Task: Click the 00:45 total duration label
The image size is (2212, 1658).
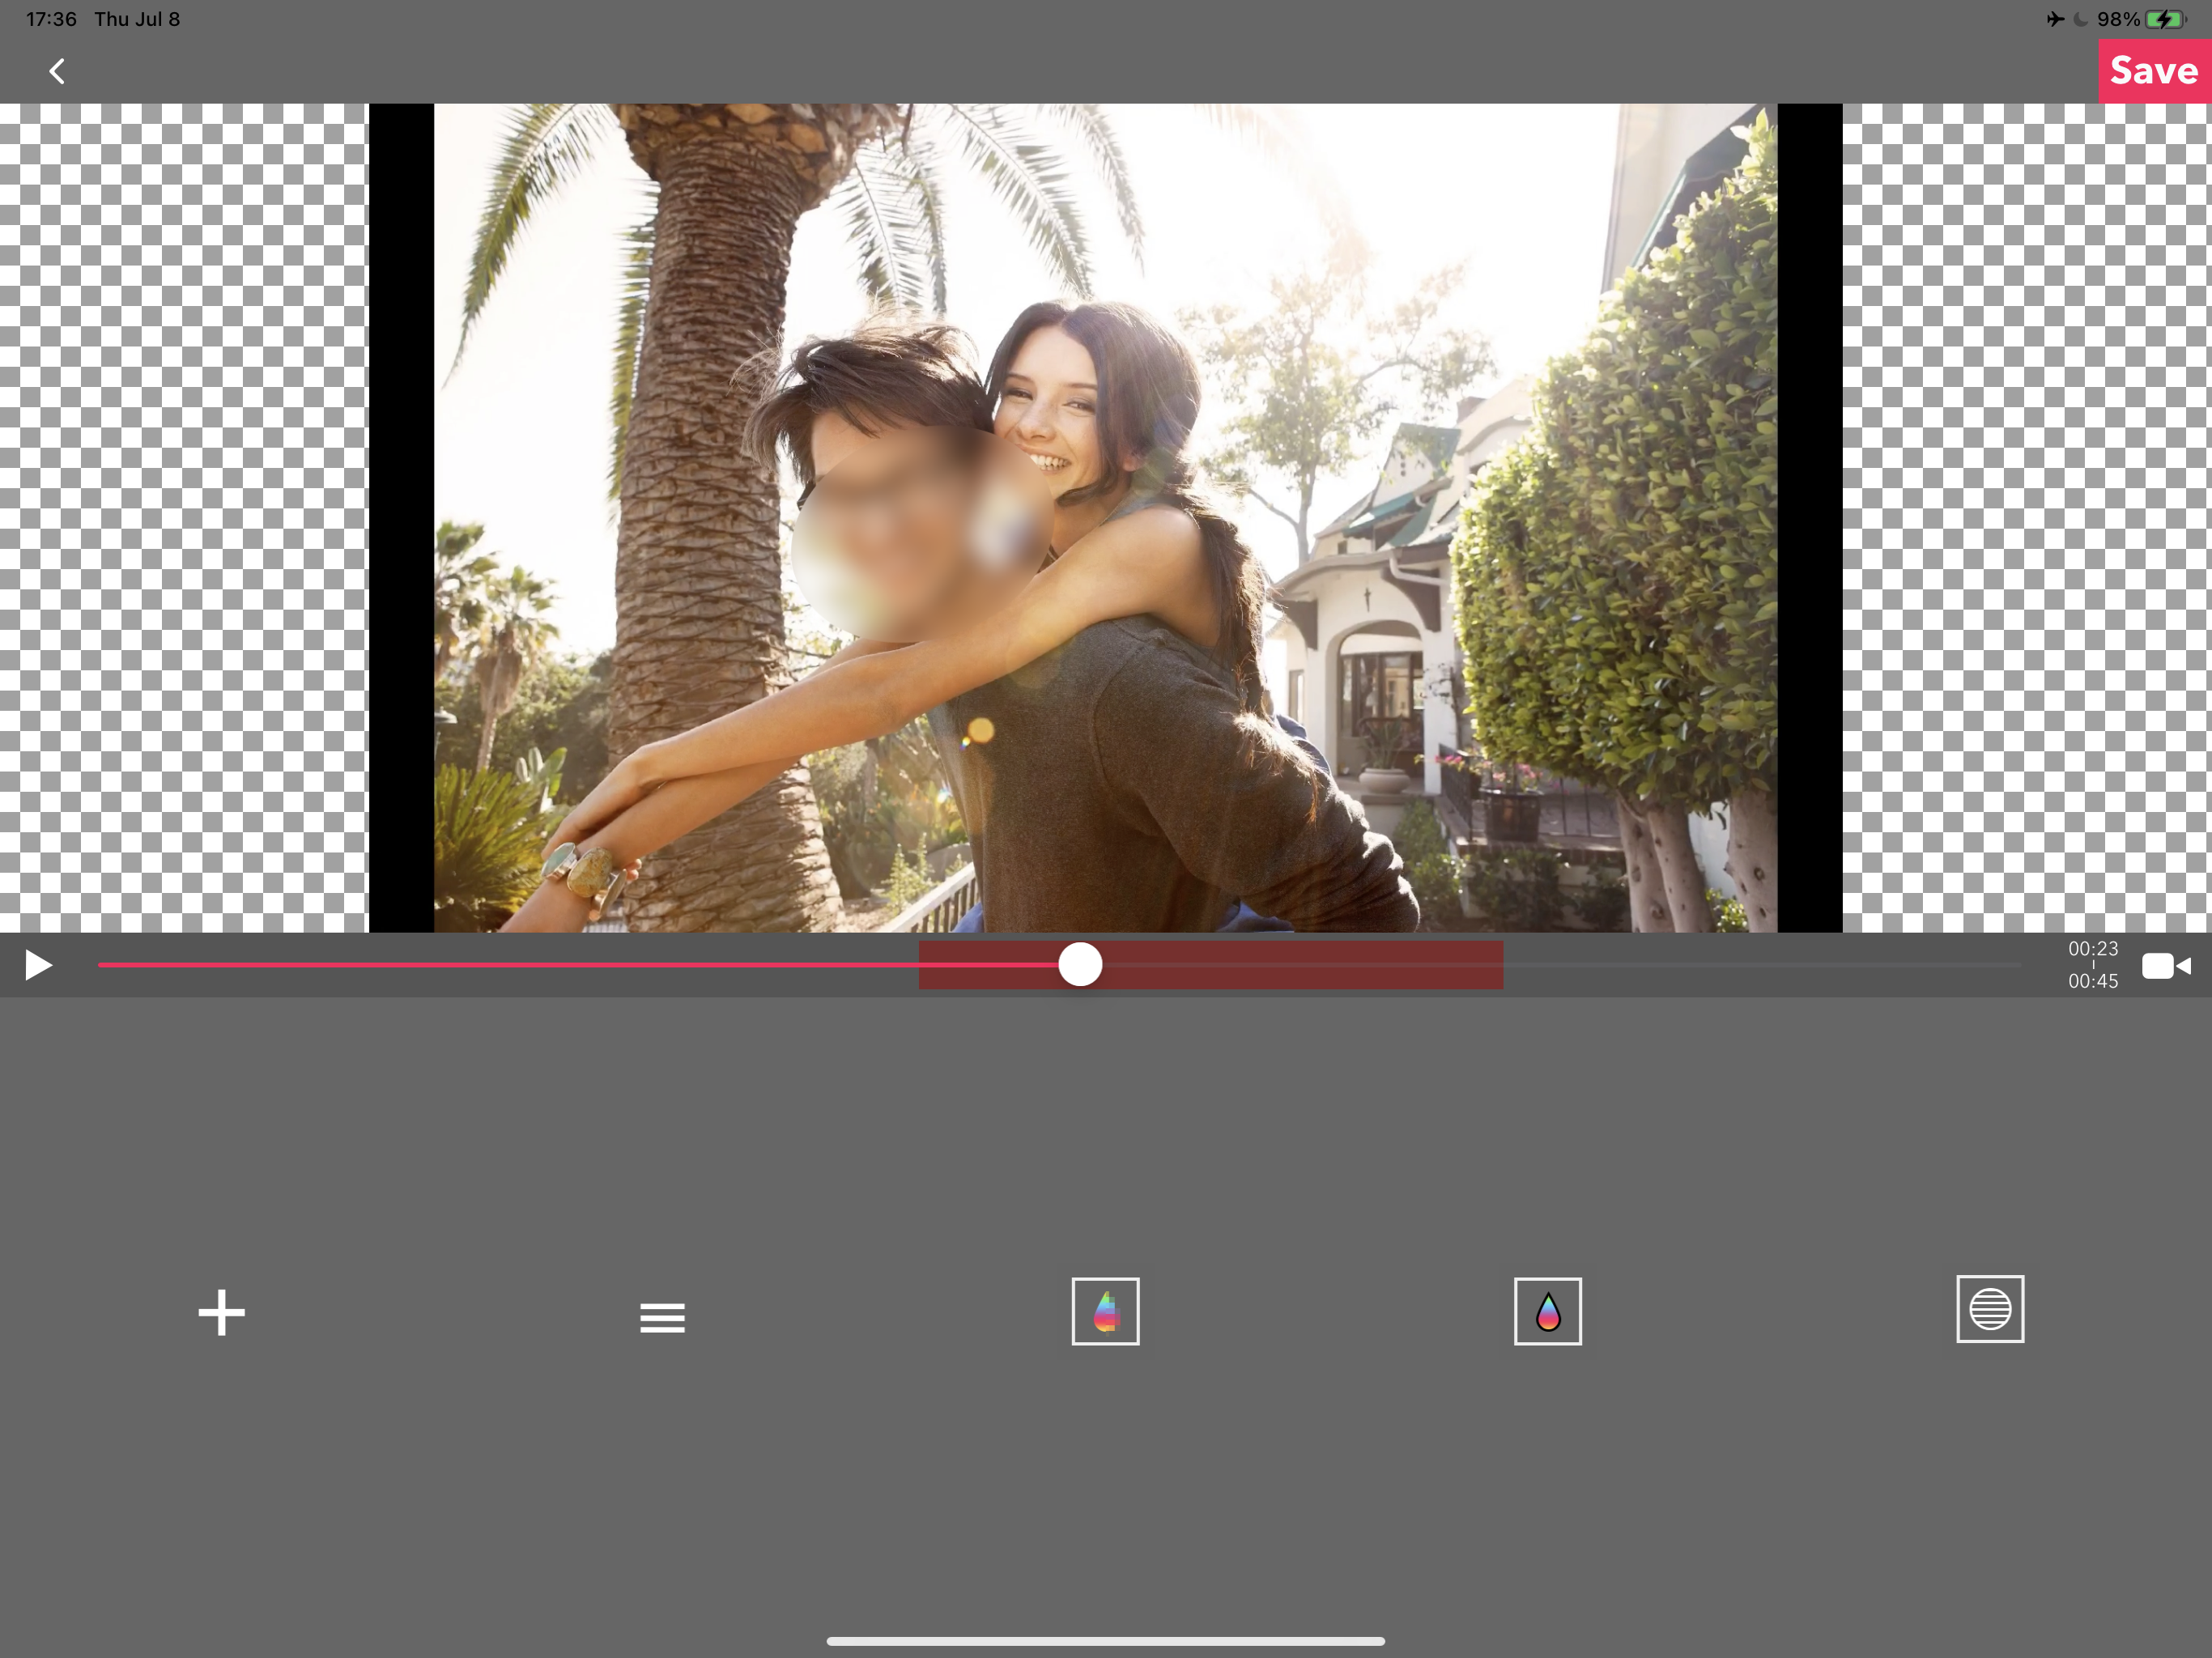Action: click(2092, 982)
